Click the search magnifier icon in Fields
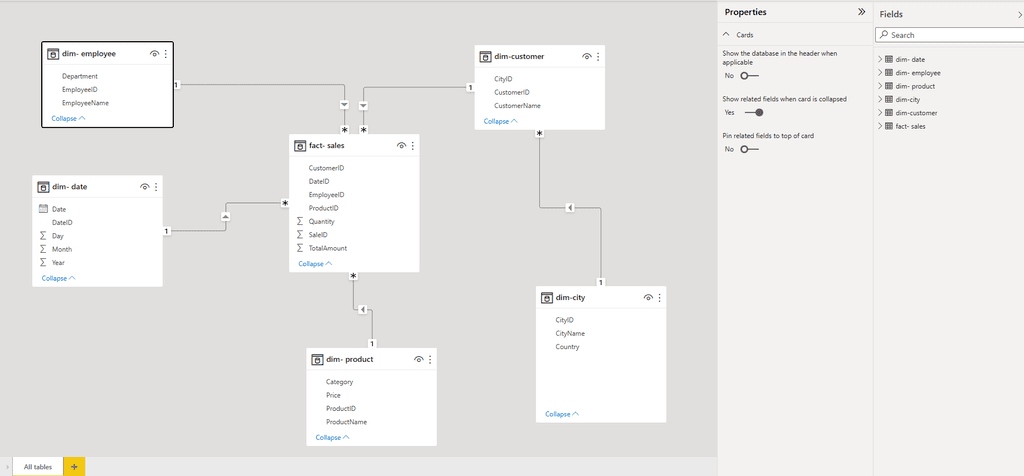The width and height of the screenshot is (1024, 476). pos(884,35)
